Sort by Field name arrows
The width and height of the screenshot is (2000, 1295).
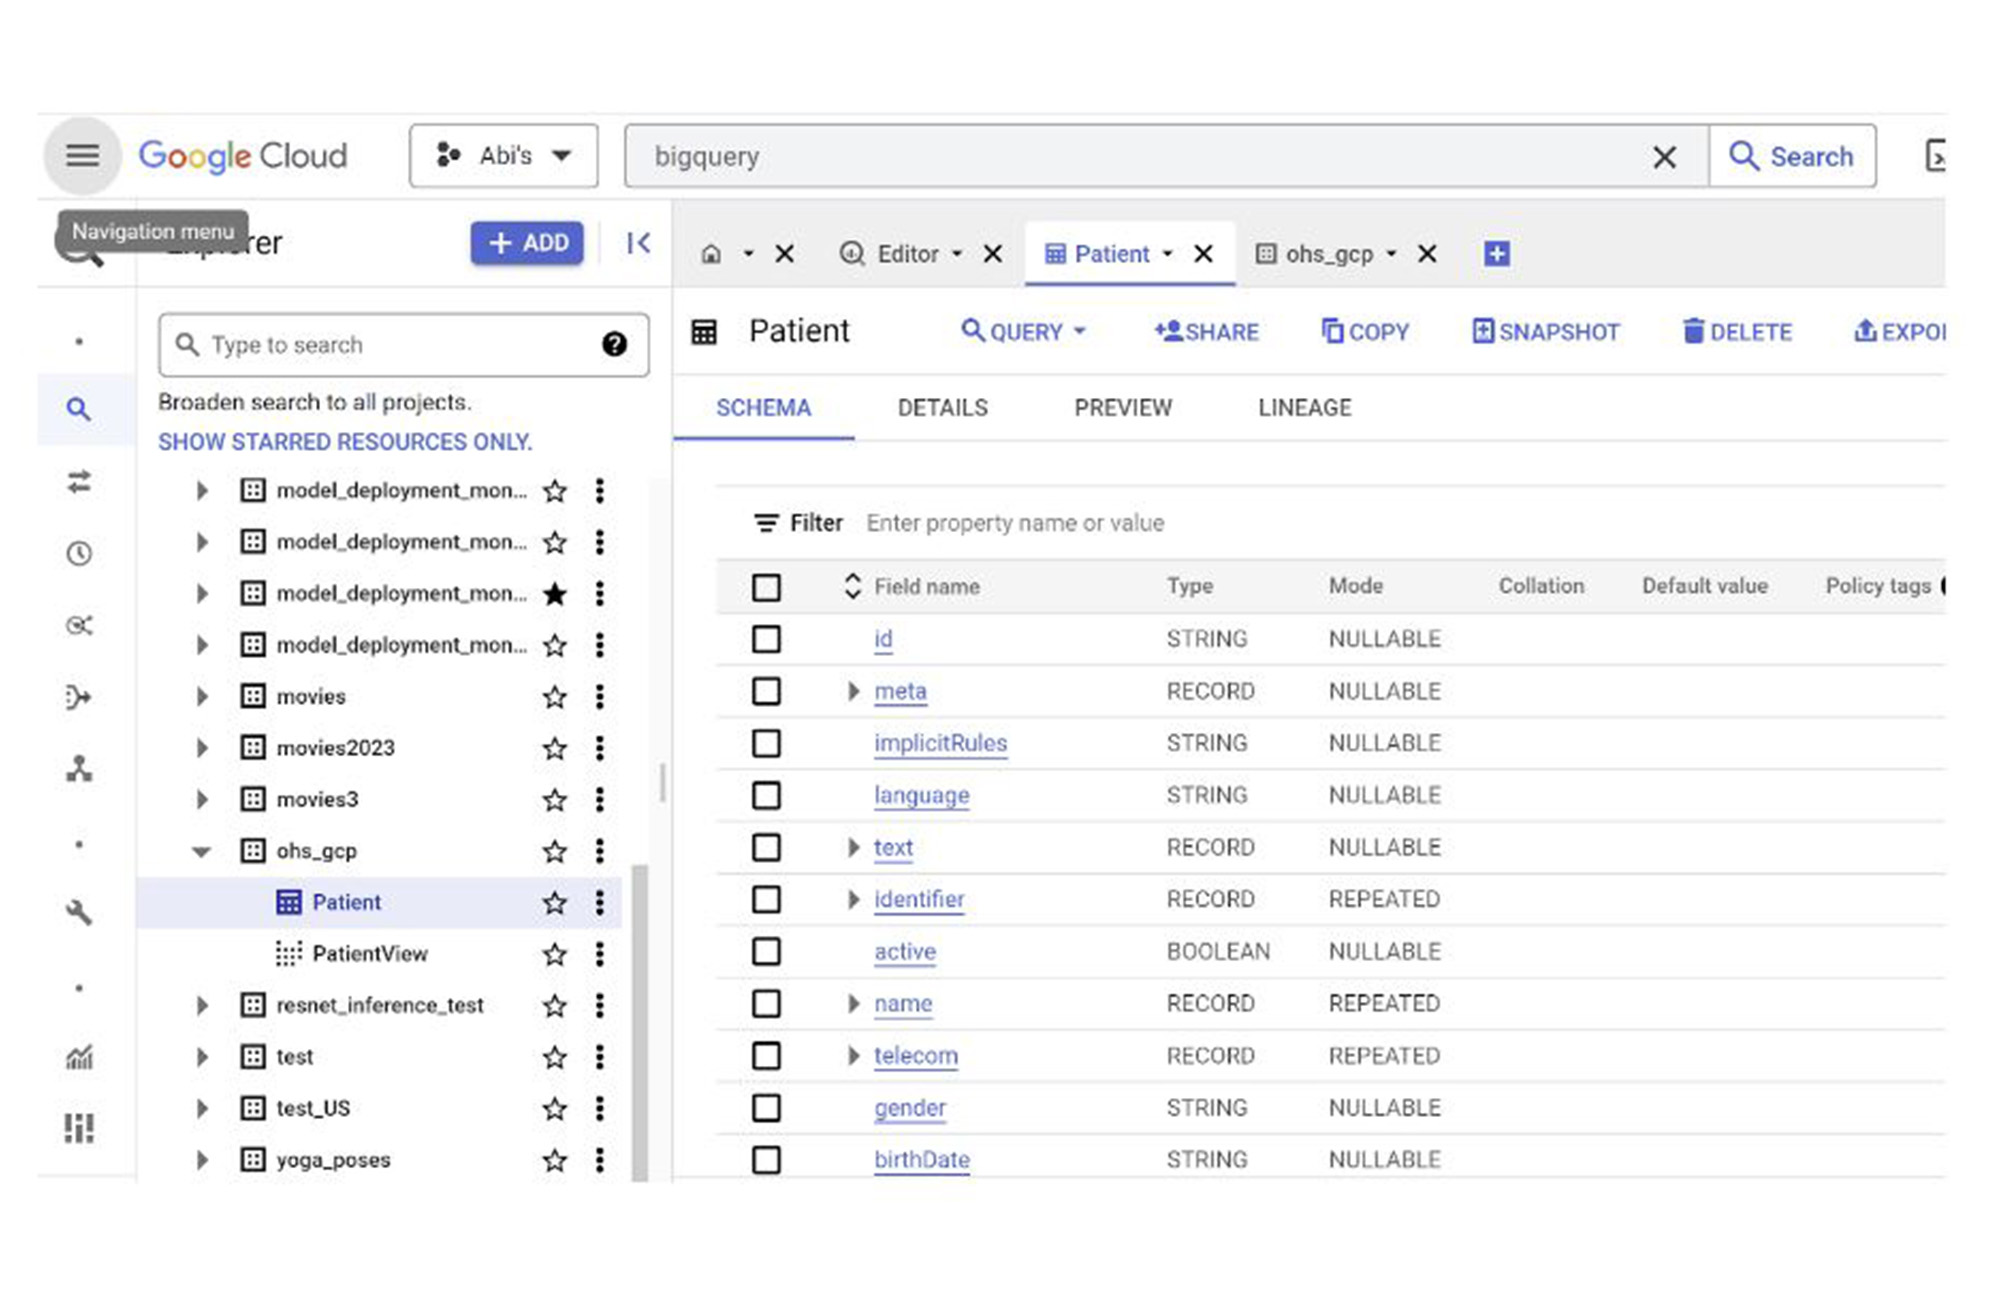[852, 586]
